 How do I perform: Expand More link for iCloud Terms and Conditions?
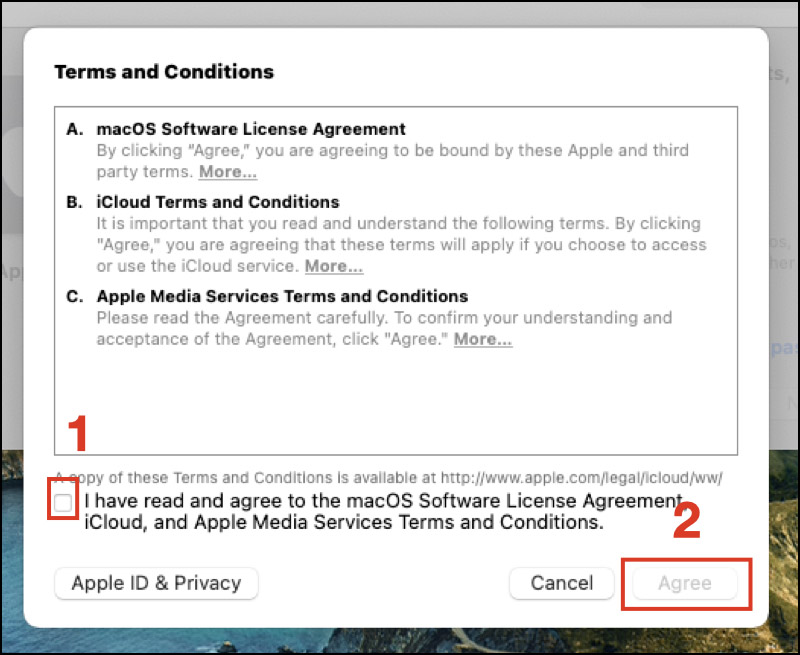point(333,266)
